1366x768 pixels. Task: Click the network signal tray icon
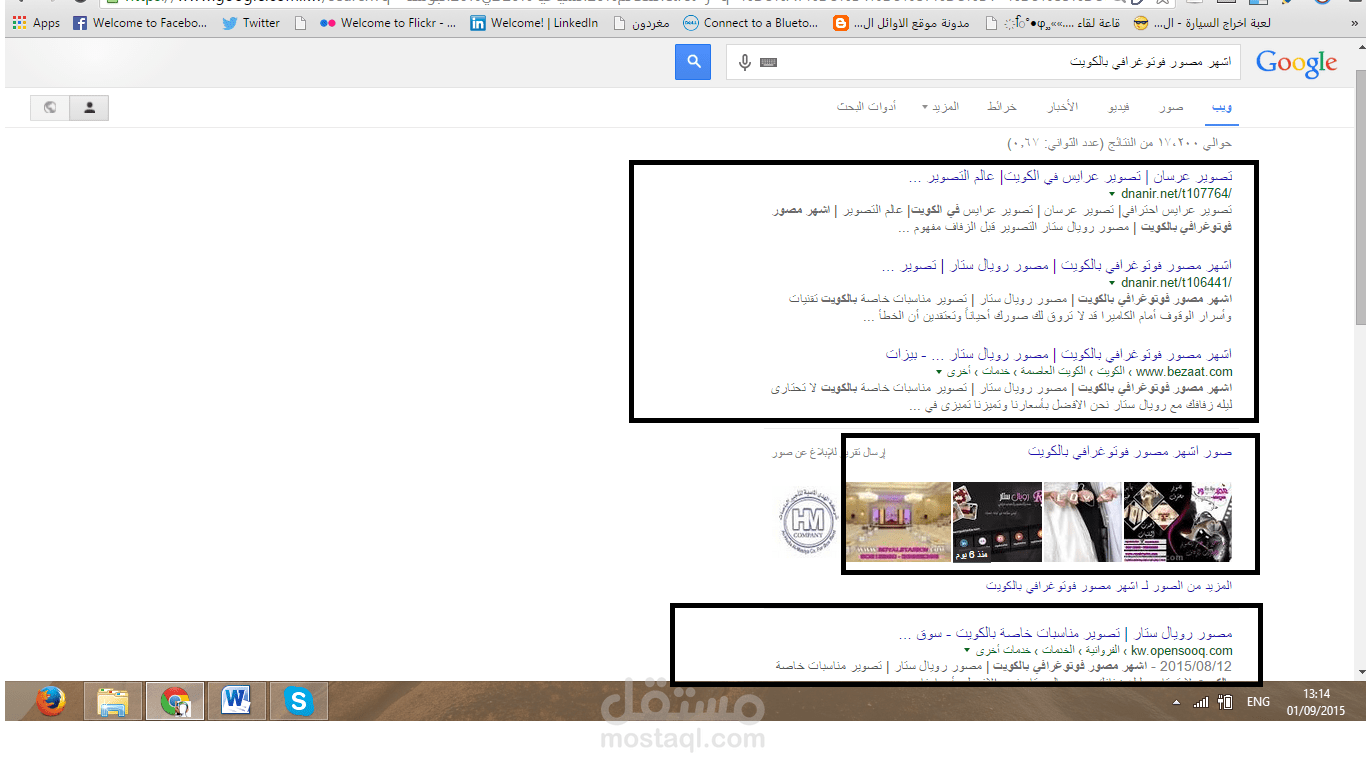pos(1201,702)
